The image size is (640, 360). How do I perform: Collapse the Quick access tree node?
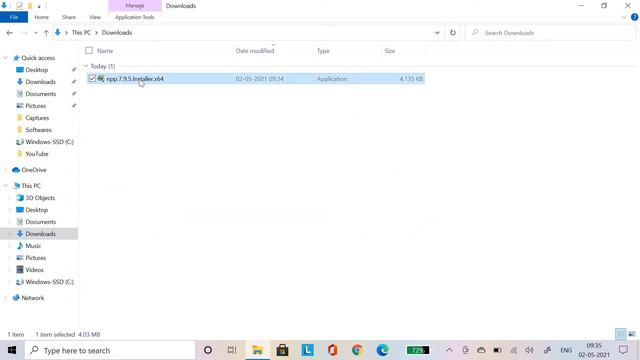pos(6,58)
